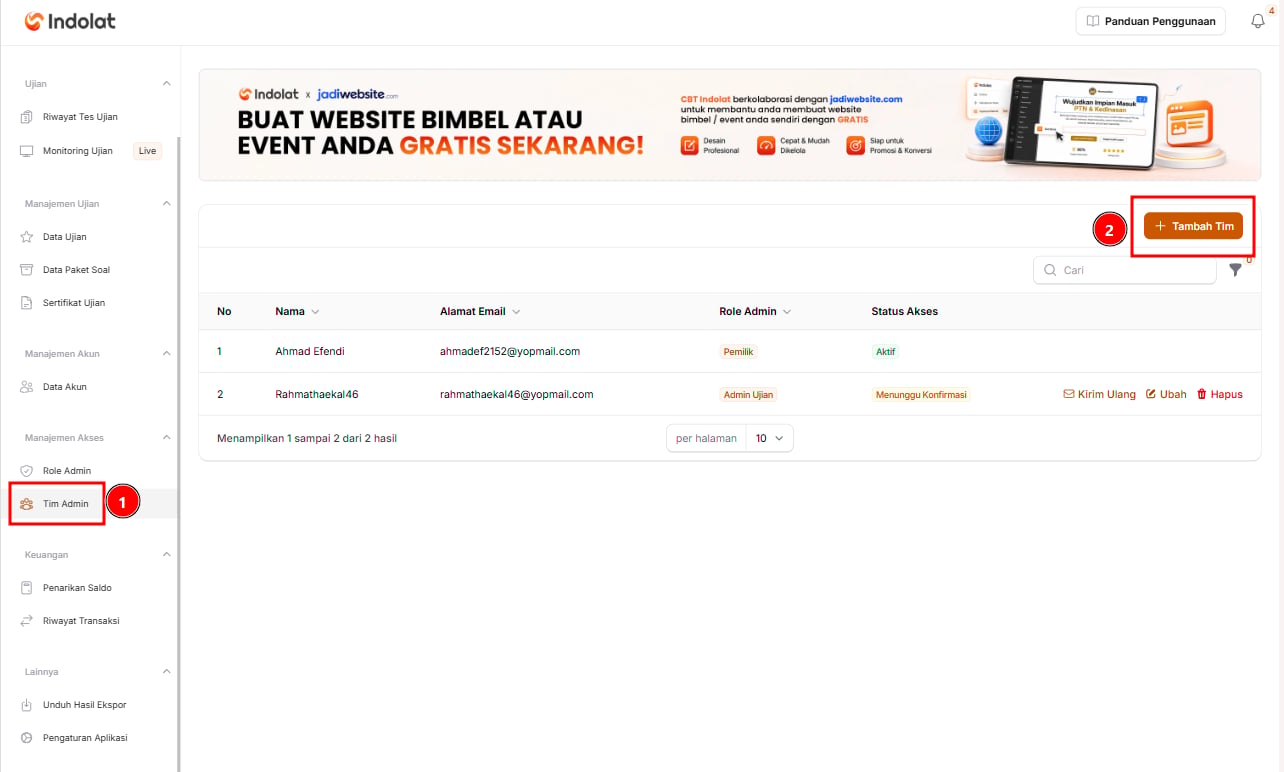Click the Data Paket Soal archive icon

[27, 270]
